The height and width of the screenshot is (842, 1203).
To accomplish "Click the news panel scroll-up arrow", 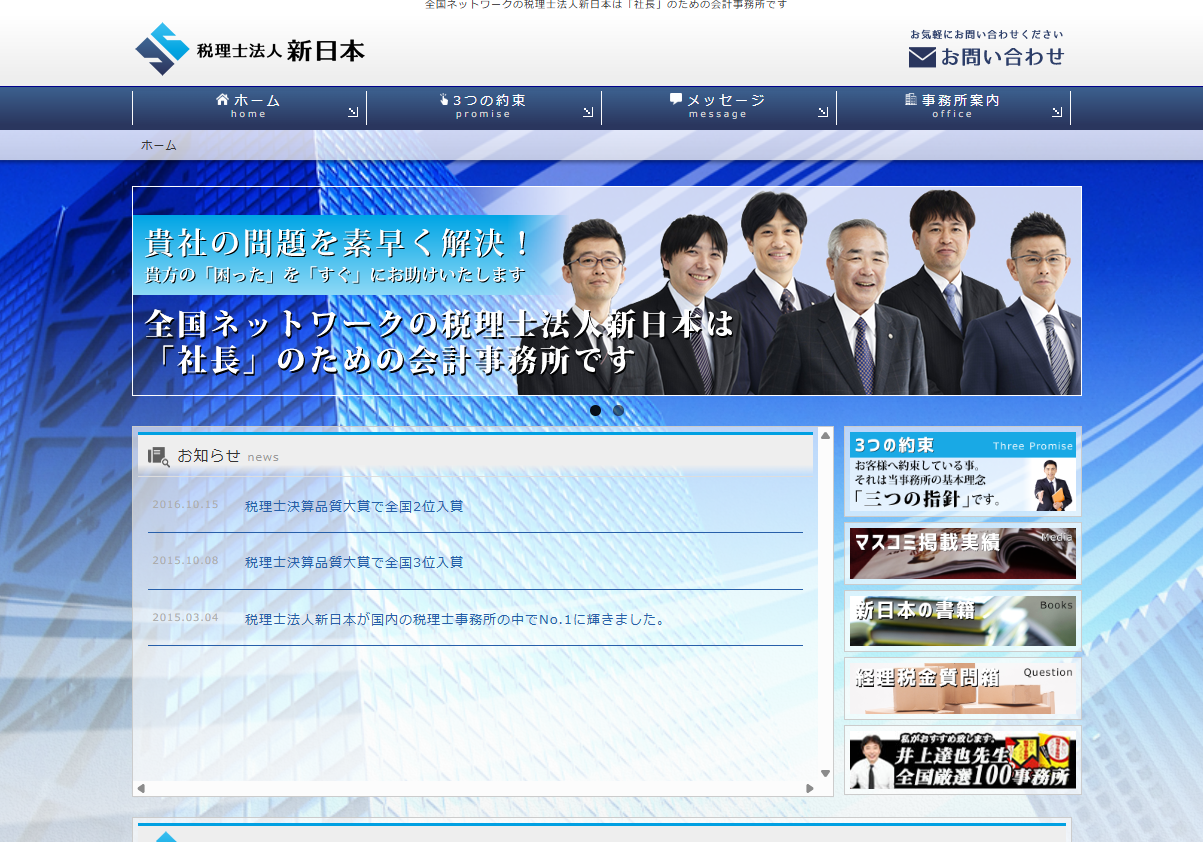I will pos(825,435).
